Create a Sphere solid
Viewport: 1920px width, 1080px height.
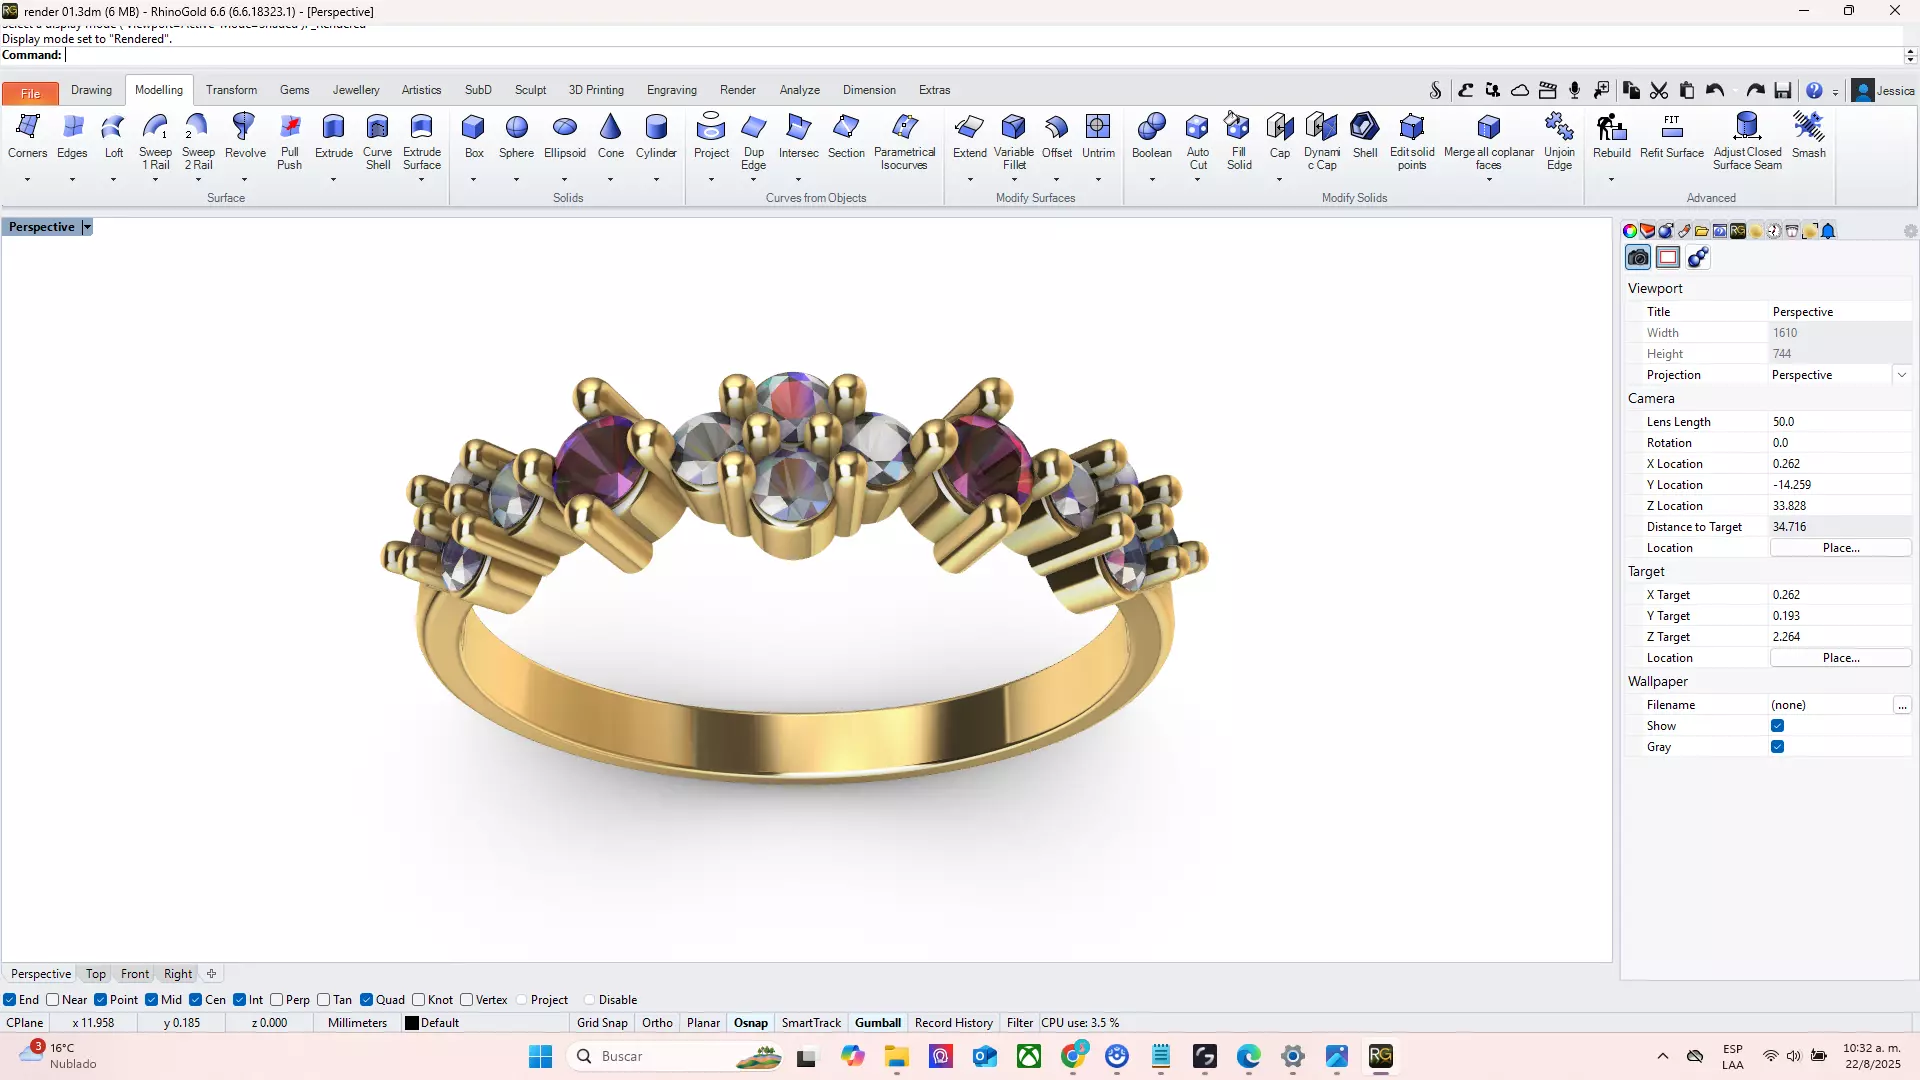click(516, 136)
